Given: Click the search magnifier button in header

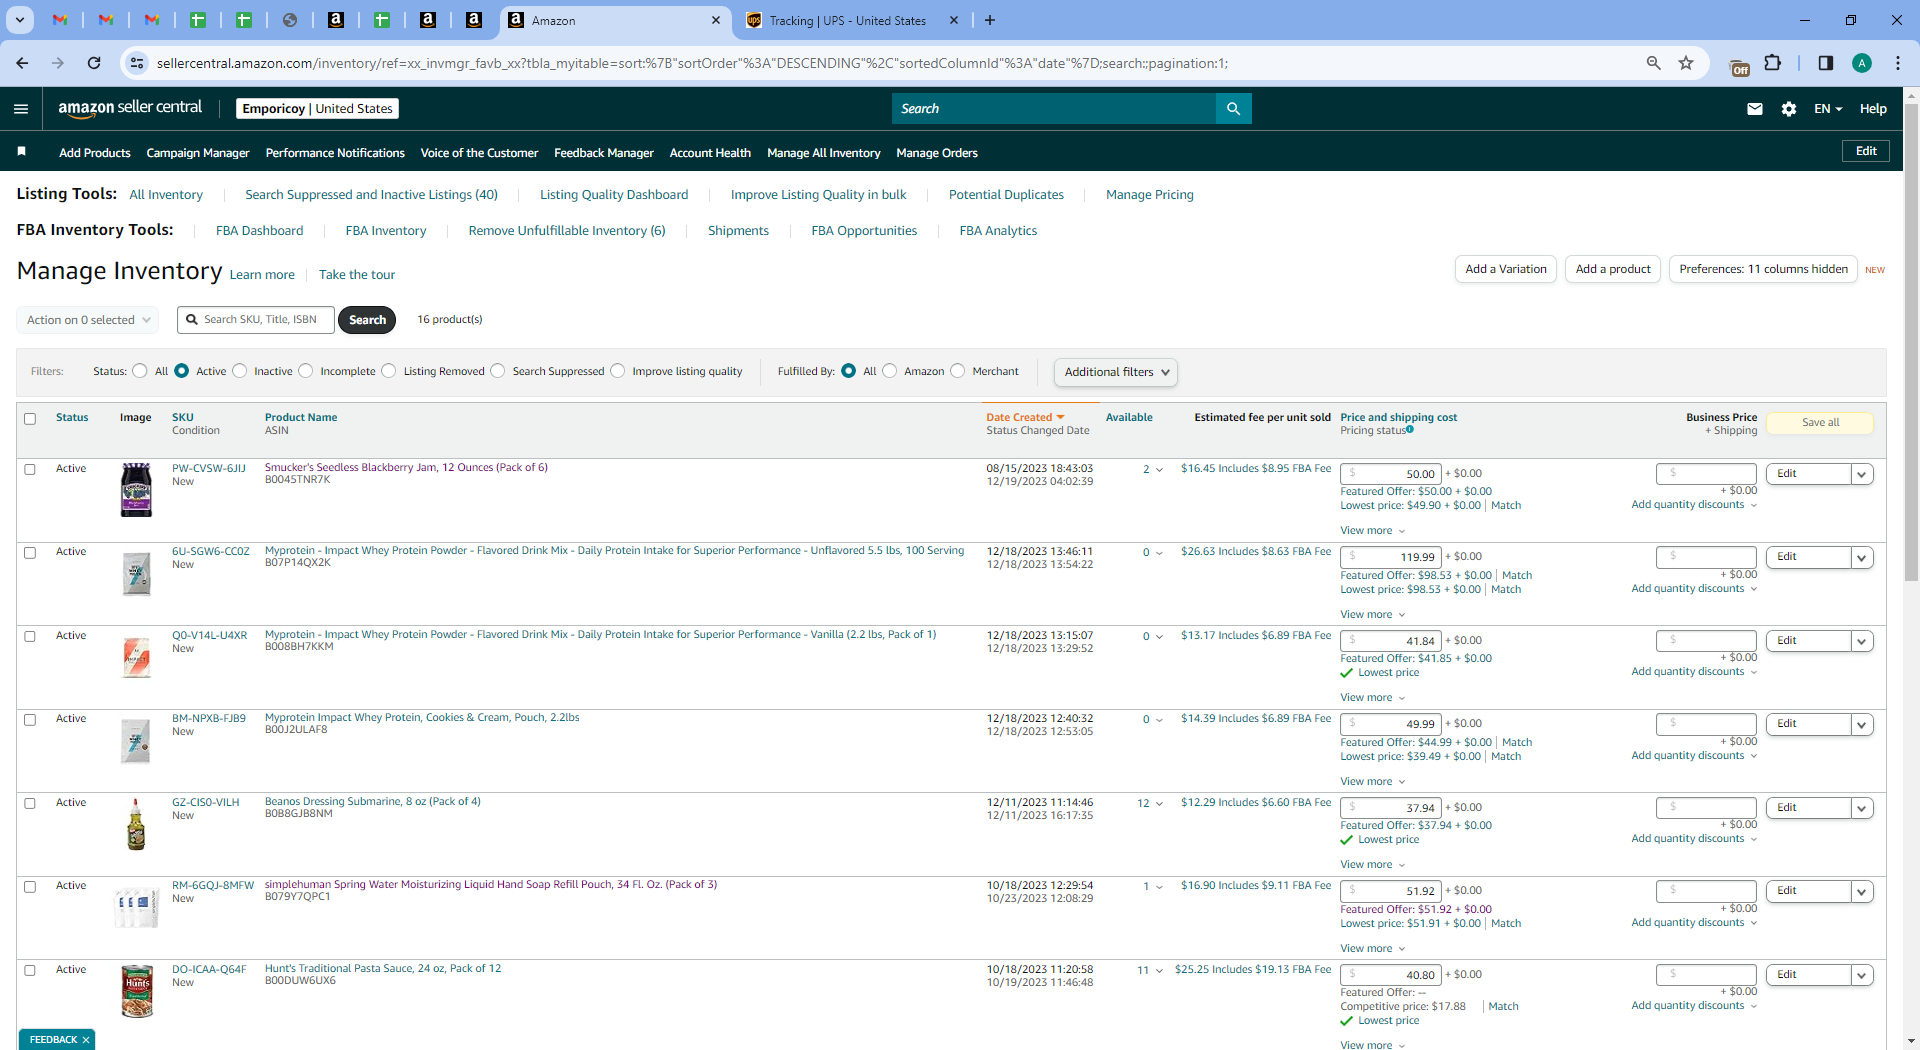Looking at the screenshot, I should point(1234,109).
